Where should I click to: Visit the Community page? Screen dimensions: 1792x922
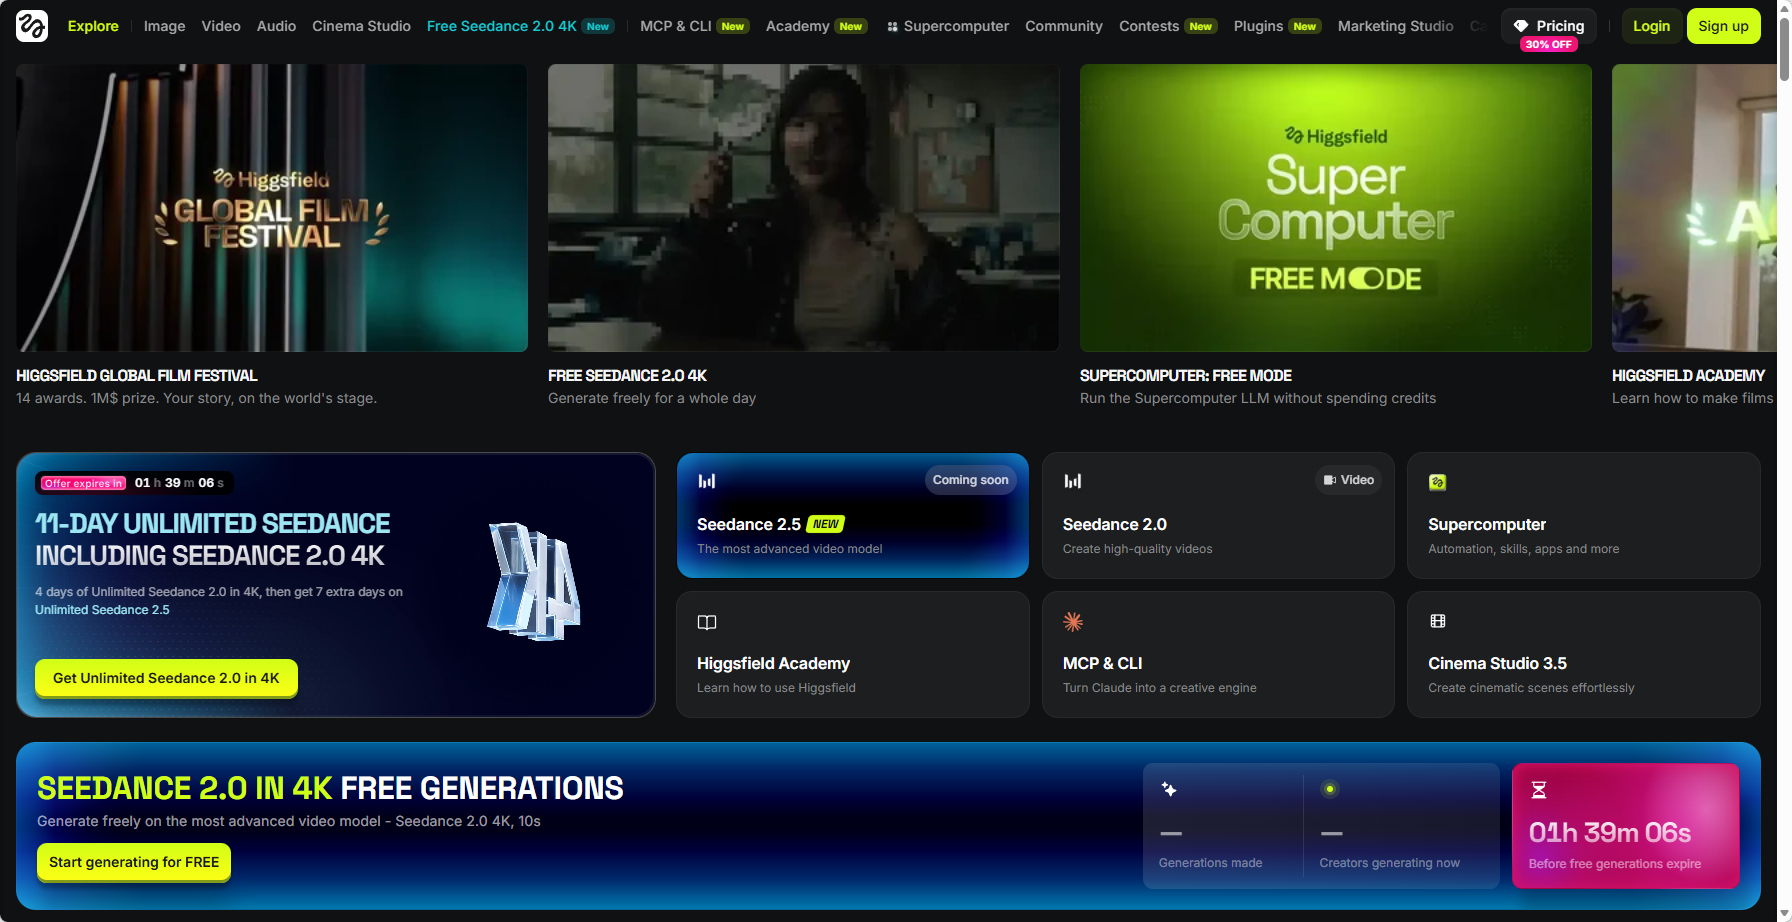(x=1064, y=26)
